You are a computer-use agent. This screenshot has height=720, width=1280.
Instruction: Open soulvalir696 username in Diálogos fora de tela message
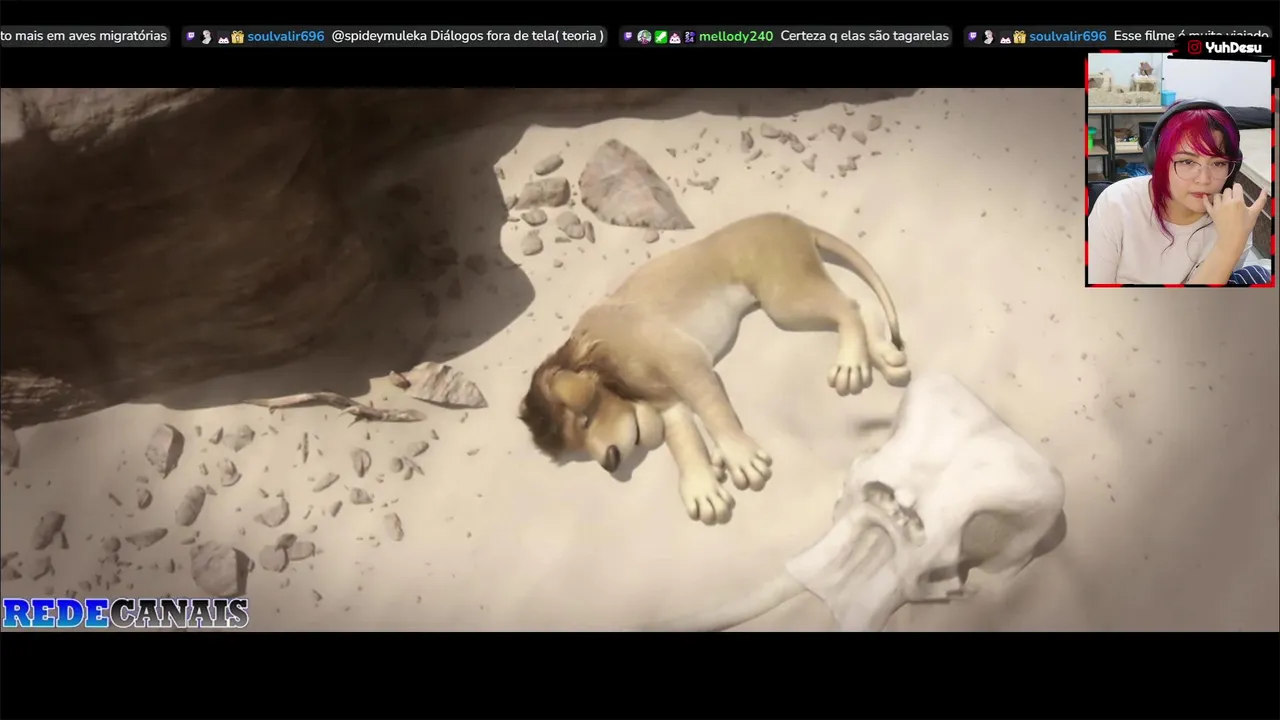286,36
